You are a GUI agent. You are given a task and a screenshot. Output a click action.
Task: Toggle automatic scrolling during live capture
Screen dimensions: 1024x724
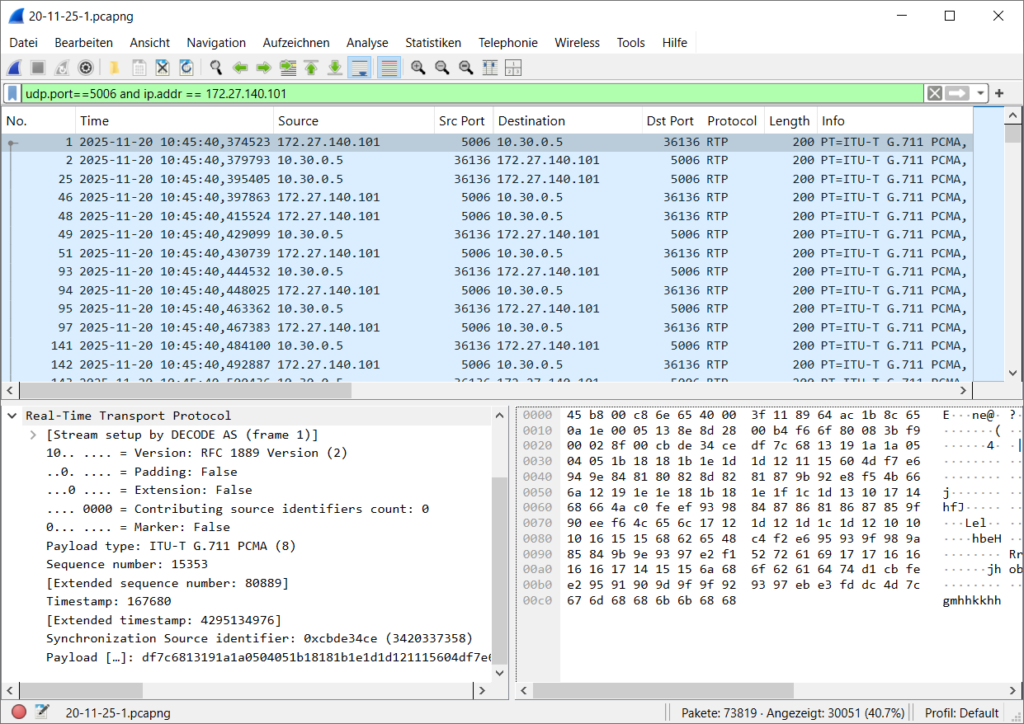(360, 67)
